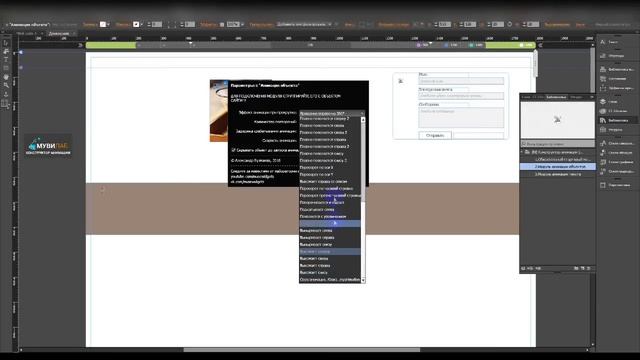Open the Состояния panel icon
This screenshot has height=360, width=640.
click(x=603, y=78)
